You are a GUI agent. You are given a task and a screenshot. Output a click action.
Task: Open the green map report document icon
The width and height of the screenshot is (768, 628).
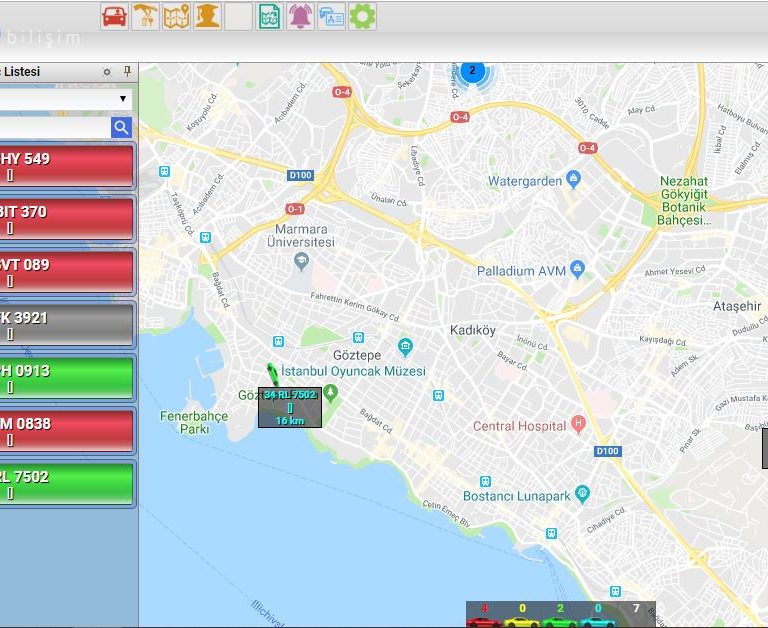pyautogui.click(x=269, y=16)
